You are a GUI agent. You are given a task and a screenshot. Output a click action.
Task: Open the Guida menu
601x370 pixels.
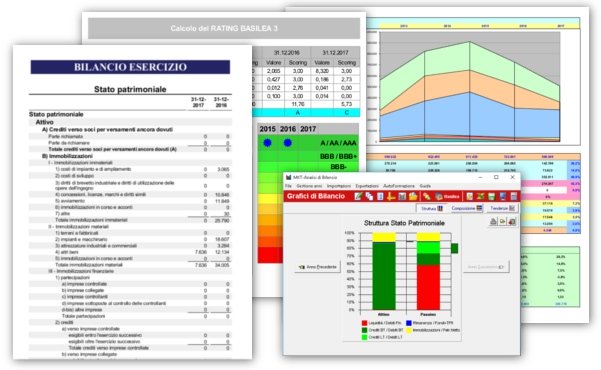tap(425, 186)
